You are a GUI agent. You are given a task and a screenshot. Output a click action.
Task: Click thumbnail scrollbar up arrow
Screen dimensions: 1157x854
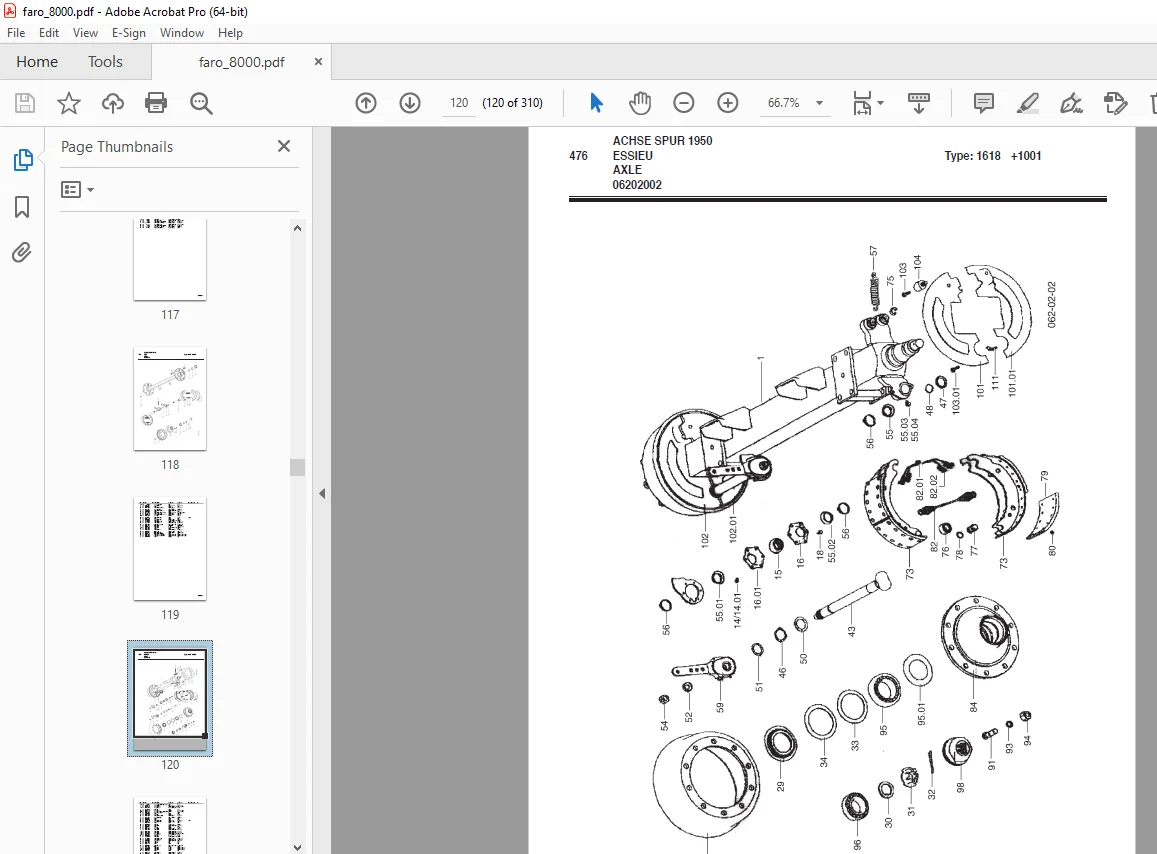click(297, 228)
